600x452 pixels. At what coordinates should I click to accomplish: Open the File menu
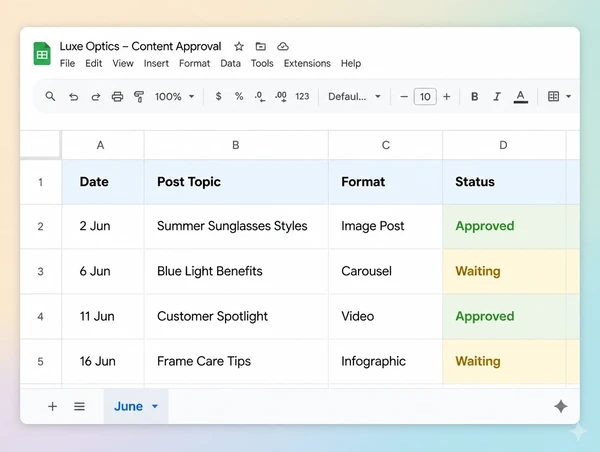point(67,63)
